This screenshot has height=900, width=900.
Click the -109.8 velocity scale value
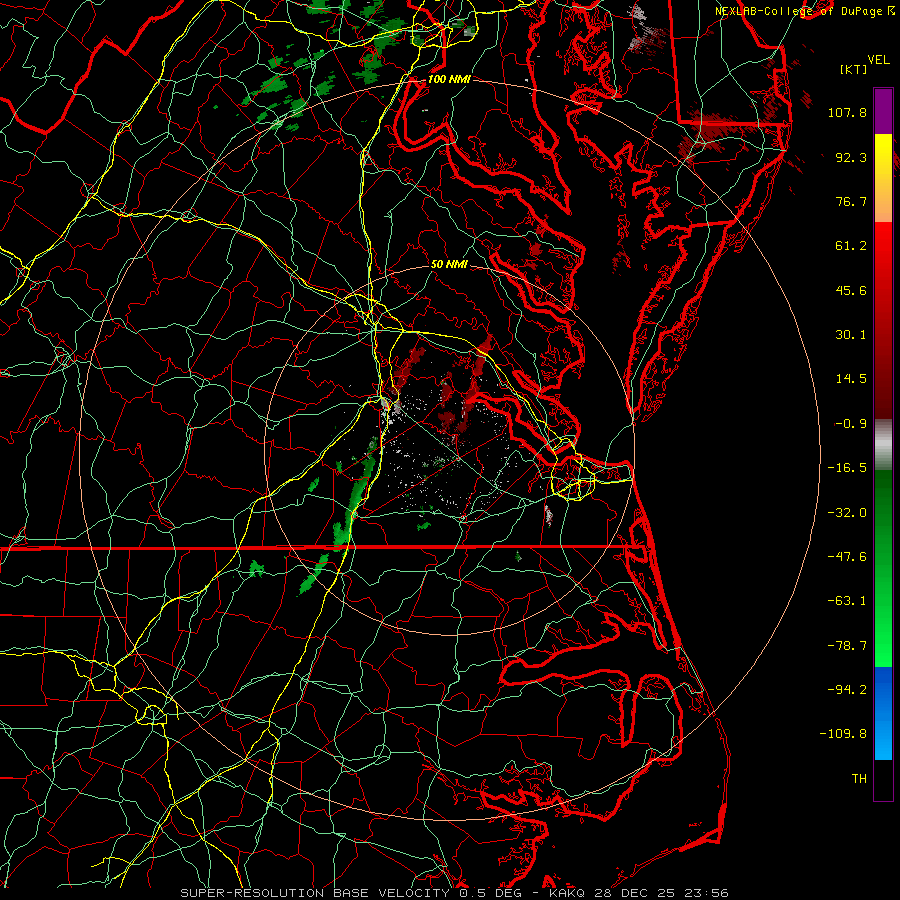click(x=843, y=734)
